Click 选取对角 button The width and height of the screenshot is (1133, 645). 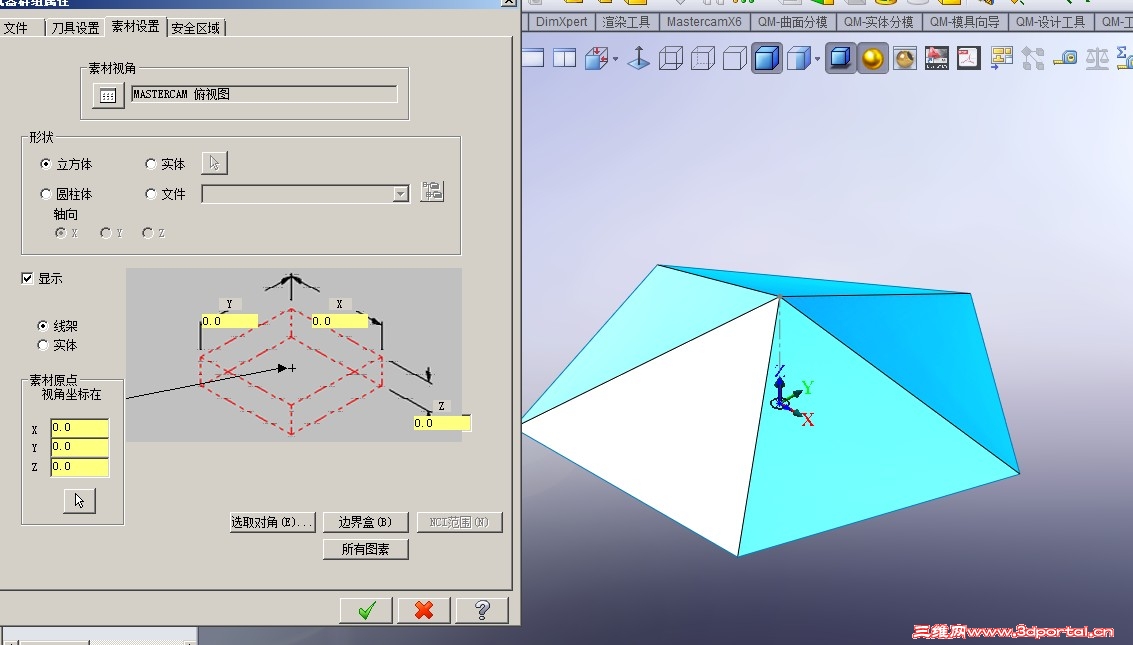tap(272, 522)
